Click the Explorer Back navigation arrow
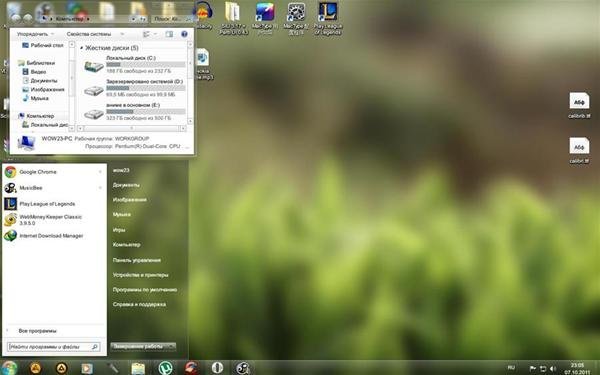 tap(16, 18)
